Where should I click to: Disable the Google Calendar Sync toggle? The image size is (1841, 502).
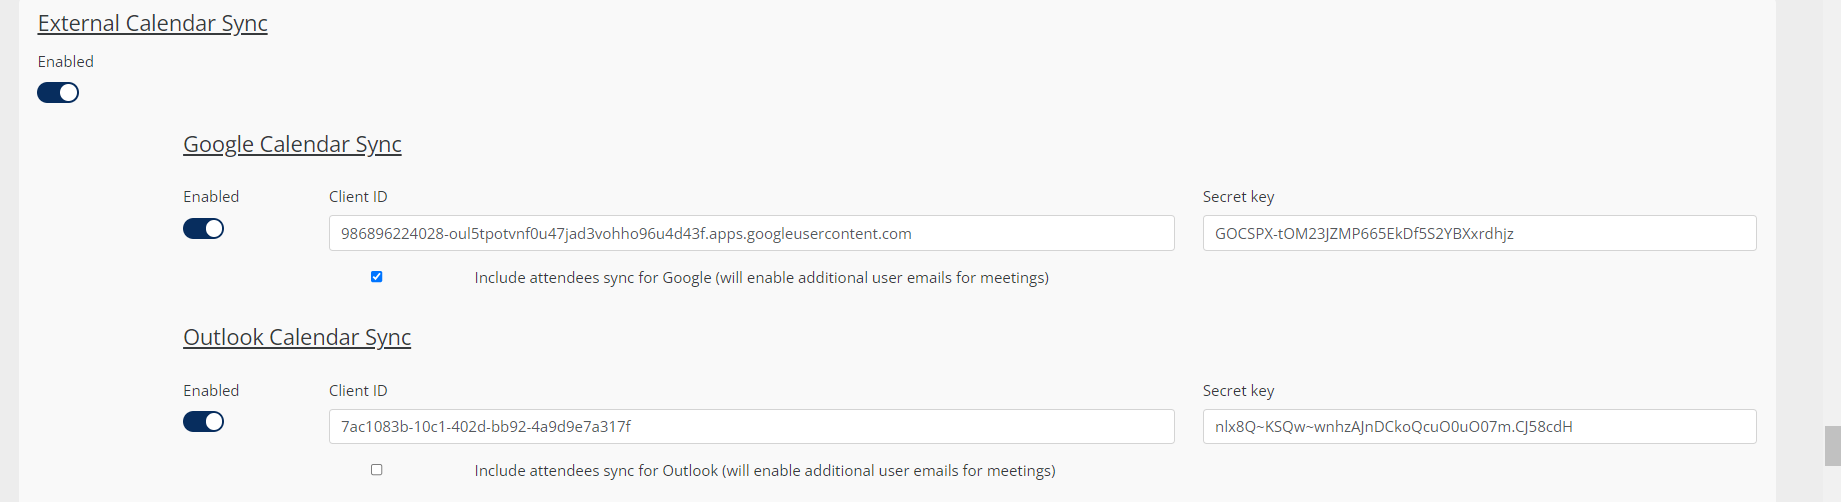203,229
